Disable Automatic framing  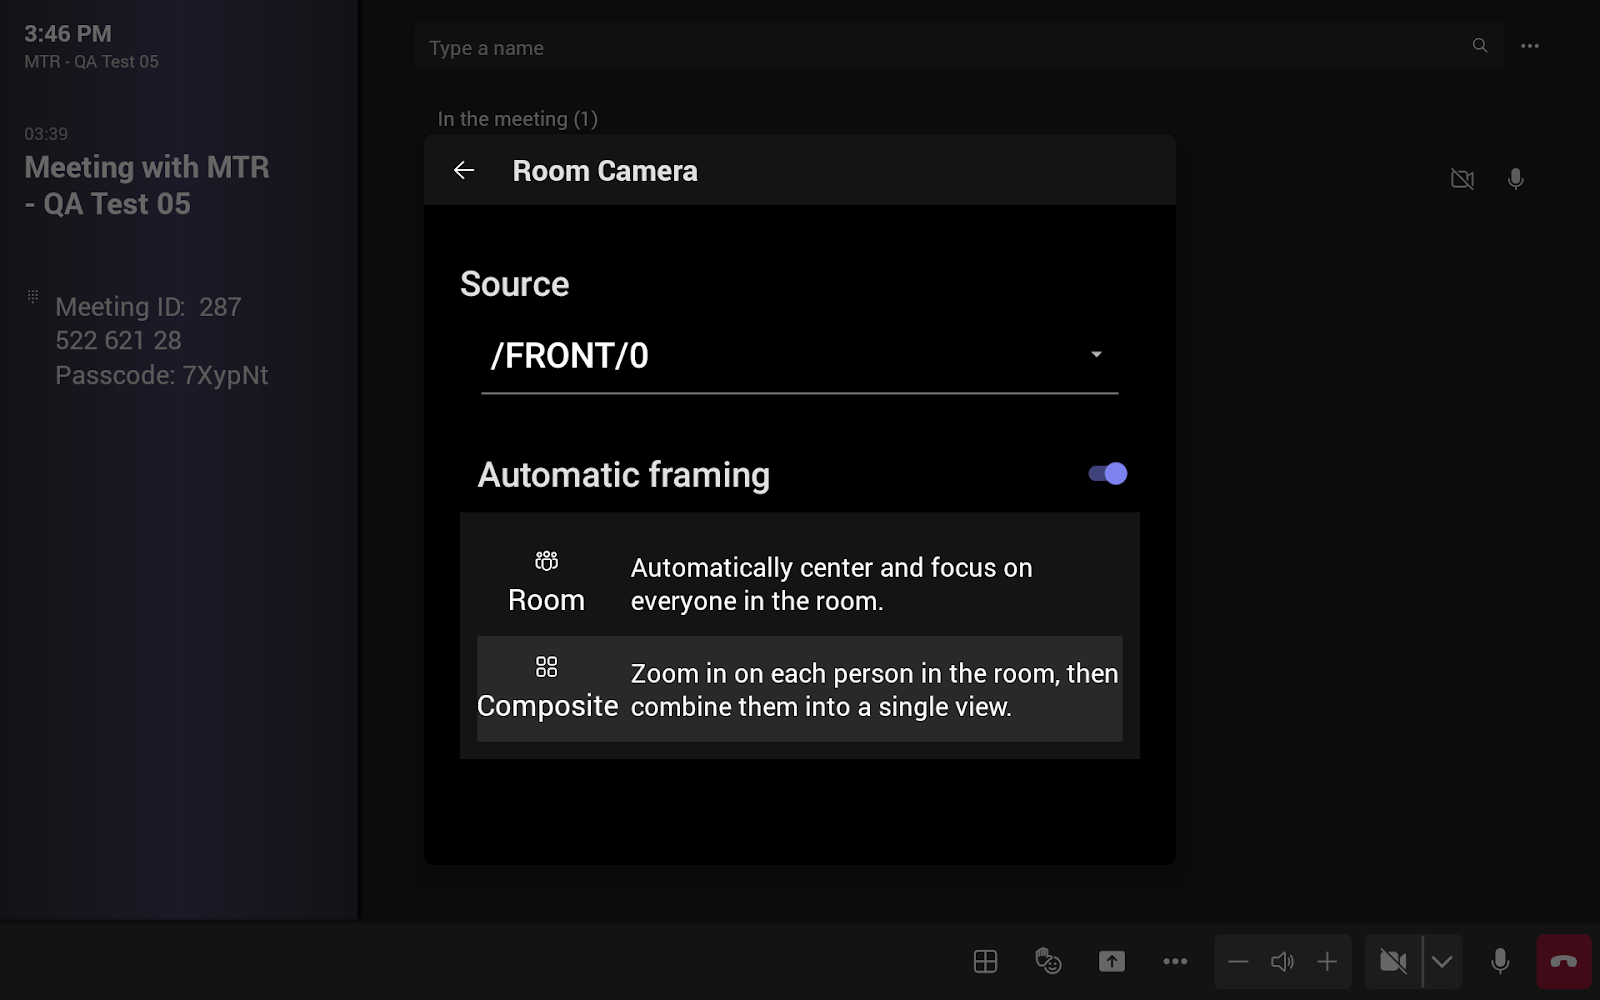(x=1106, y=473)
